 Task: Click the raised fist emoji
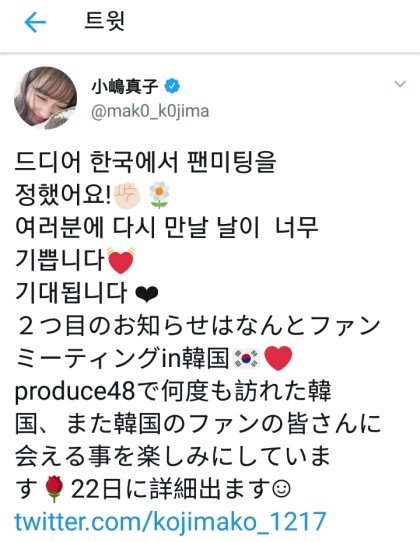[x=127, y=195]
